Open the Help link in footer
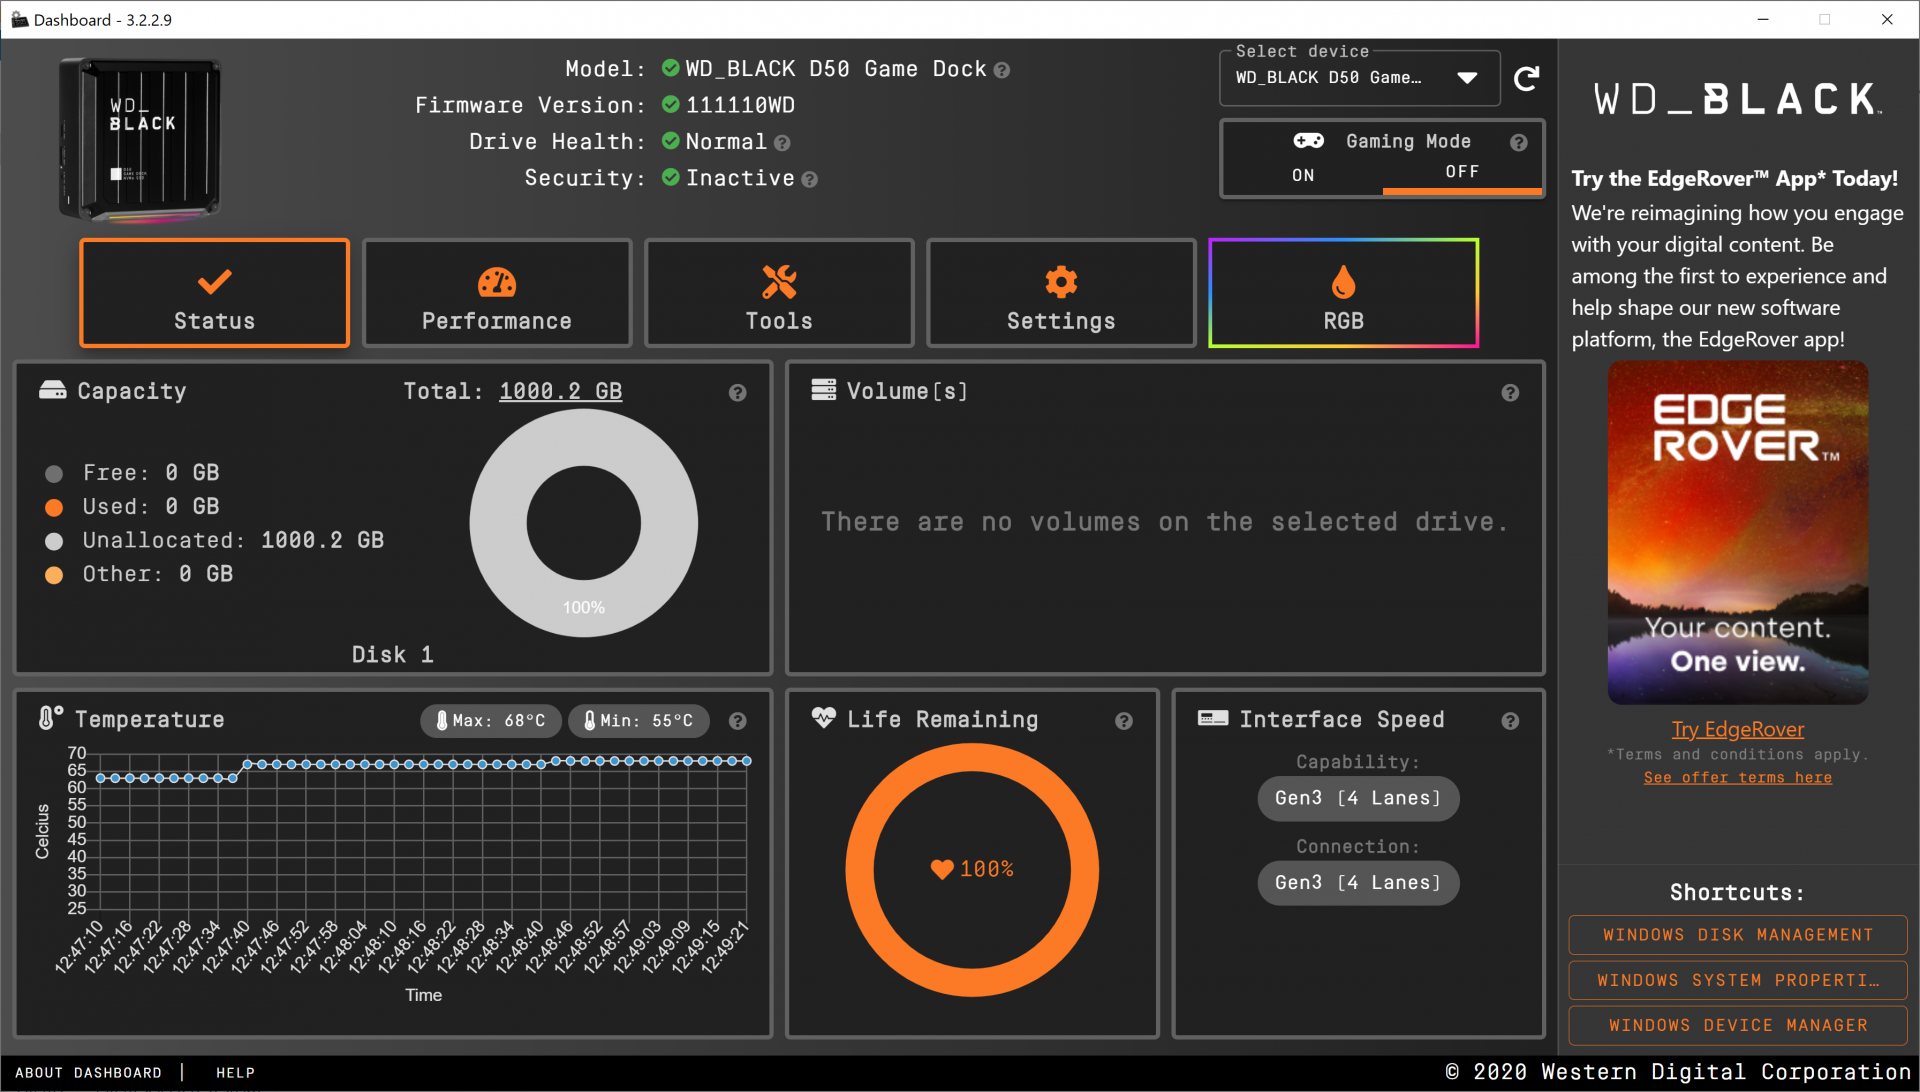This screenshot has width=1920, height=1092. click(236, 1073)
